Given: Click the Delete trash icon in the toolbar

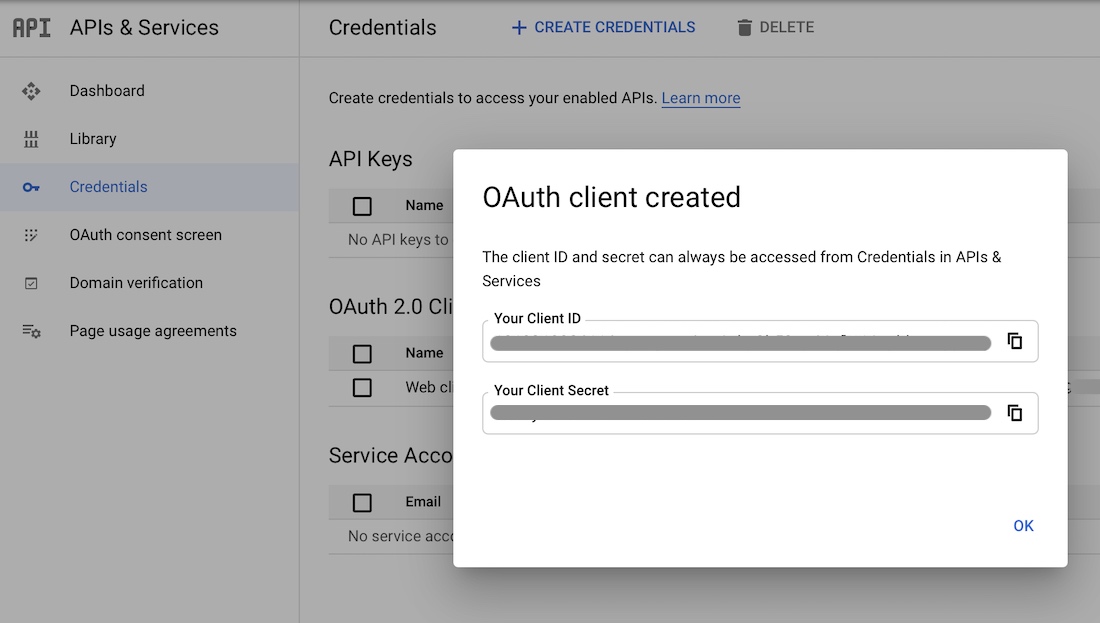Looking at the screenshot, I should coord(744,27).
